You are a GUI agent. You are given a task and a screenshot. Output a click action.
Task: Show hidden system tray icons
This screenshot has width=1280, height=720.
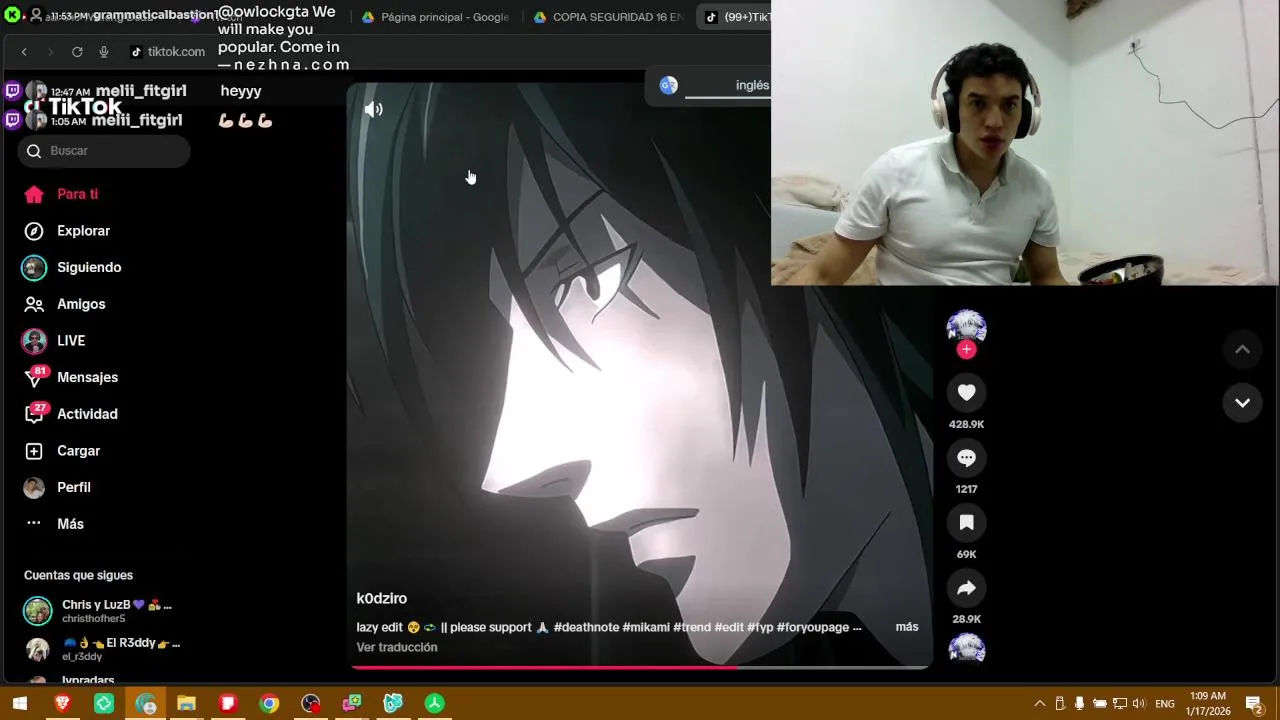(x=1039, y=704)
